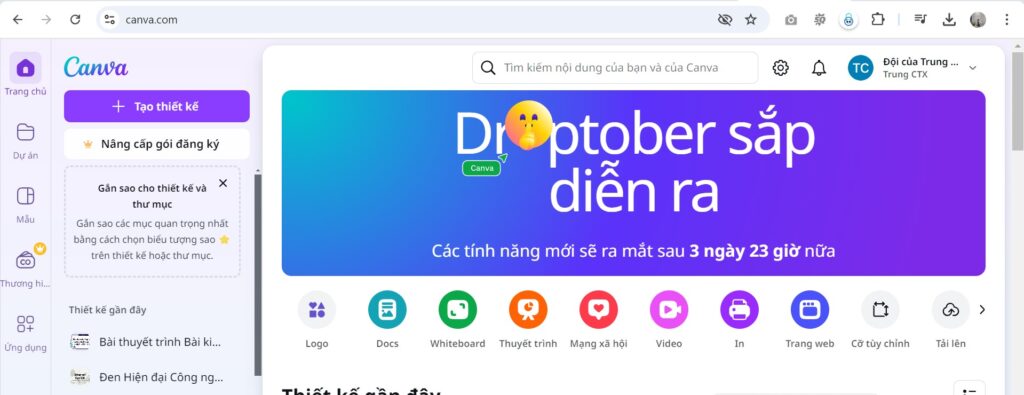
Task: Open Bài thuyết trình Bài ki... recent design
Action: point(157,341)
